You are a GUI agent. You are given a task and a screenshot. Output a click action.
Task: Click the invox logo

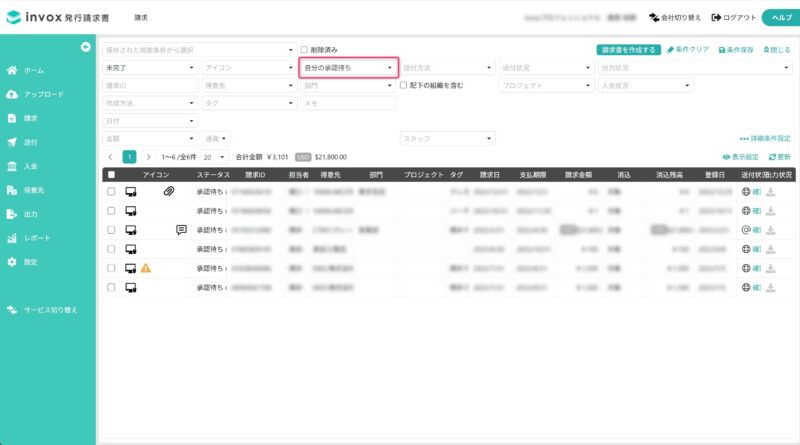pos(58,17)
